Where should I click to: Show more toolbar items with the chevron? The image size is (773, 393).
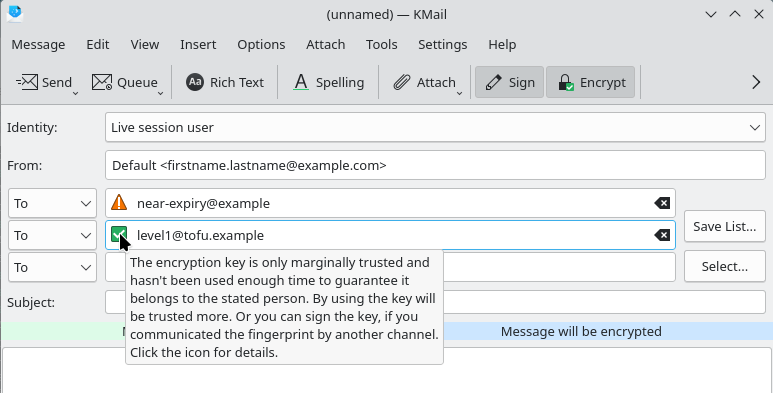(x=756, y=82)
